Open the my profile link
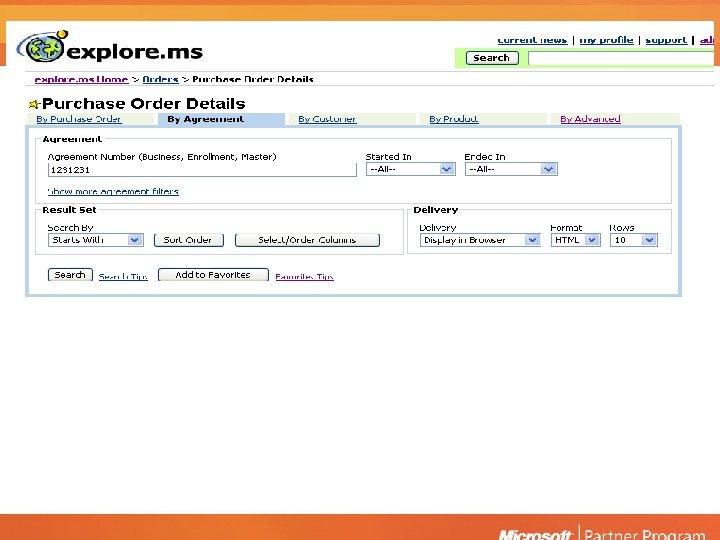This screenshot has width=720, height=540. point(606,40)
